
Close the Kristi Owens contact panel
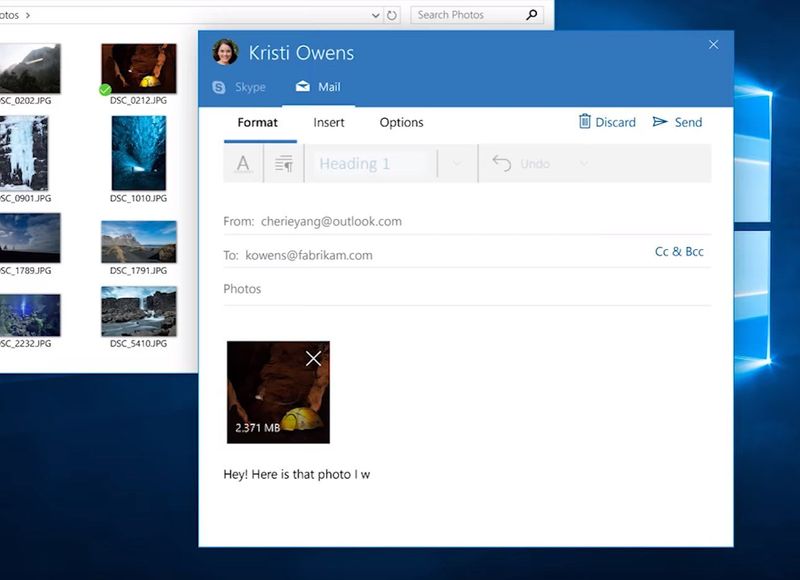(713, 45)
